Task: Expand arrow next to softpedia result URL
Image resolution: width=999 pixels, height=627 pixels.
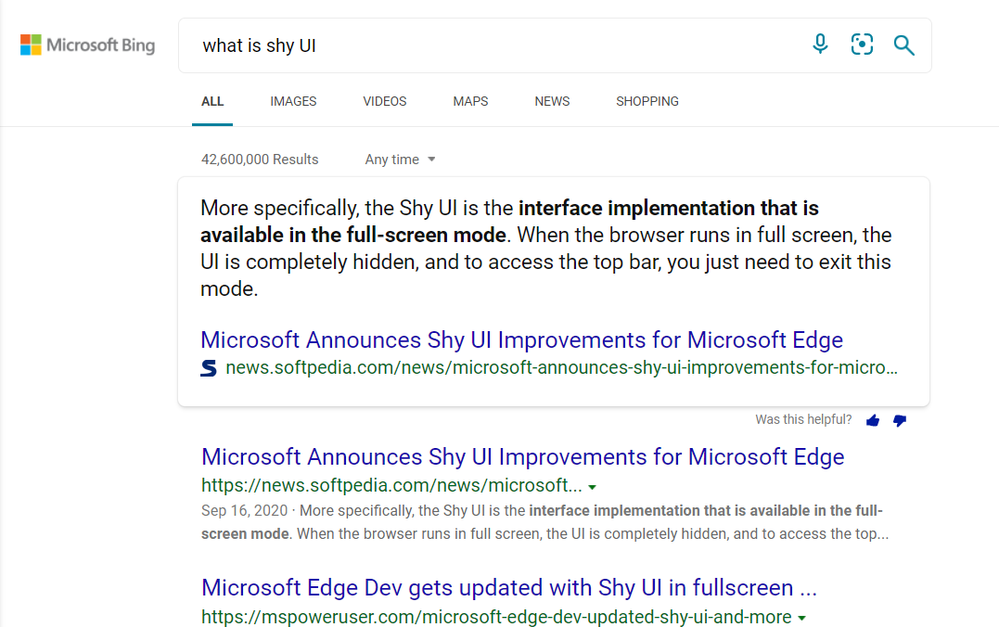Action: click(x=593, y=487)
